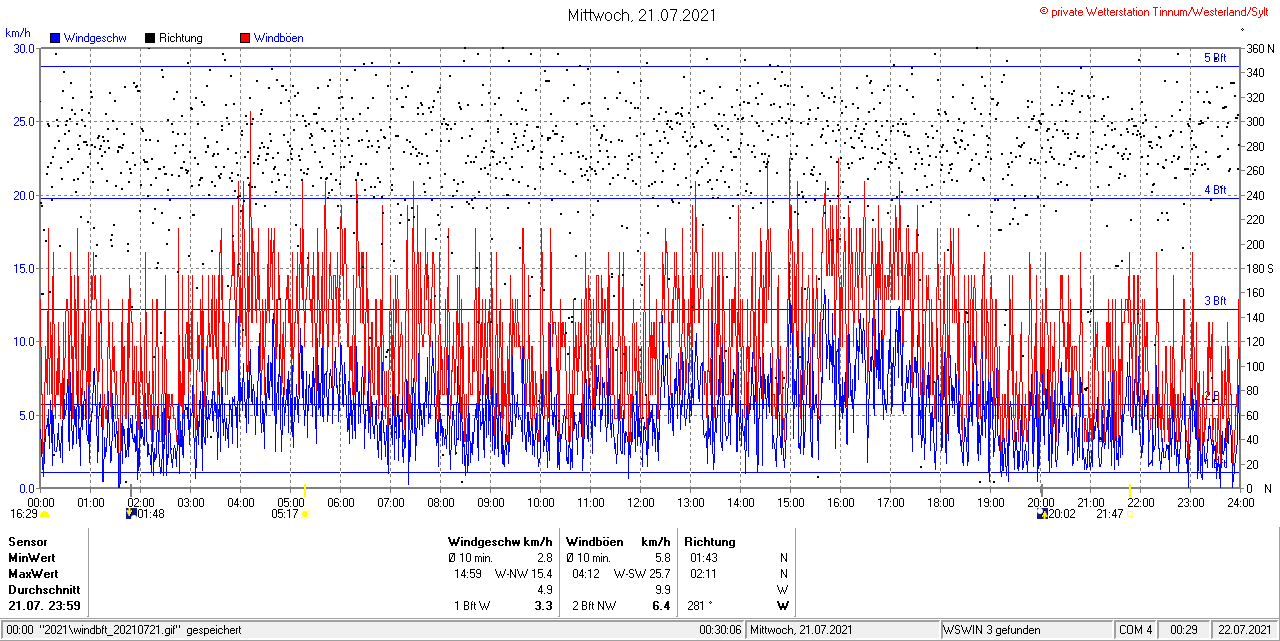Screen dimensions: 1280x641
Task: Click the MinWert row heading
Action: (32, 558)
